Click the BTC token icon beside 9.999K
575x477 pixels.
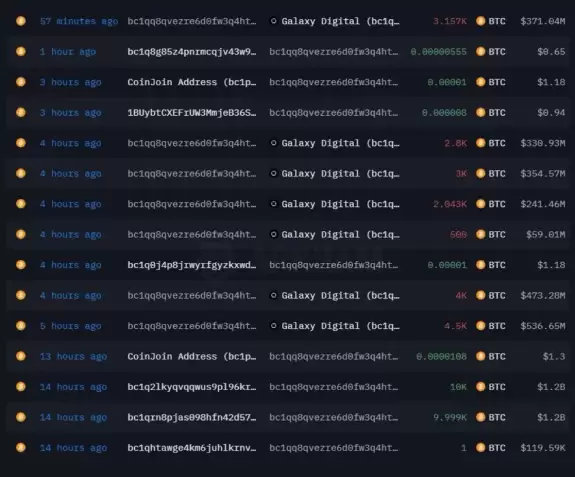pyautogui.click(x=480, y=417)
